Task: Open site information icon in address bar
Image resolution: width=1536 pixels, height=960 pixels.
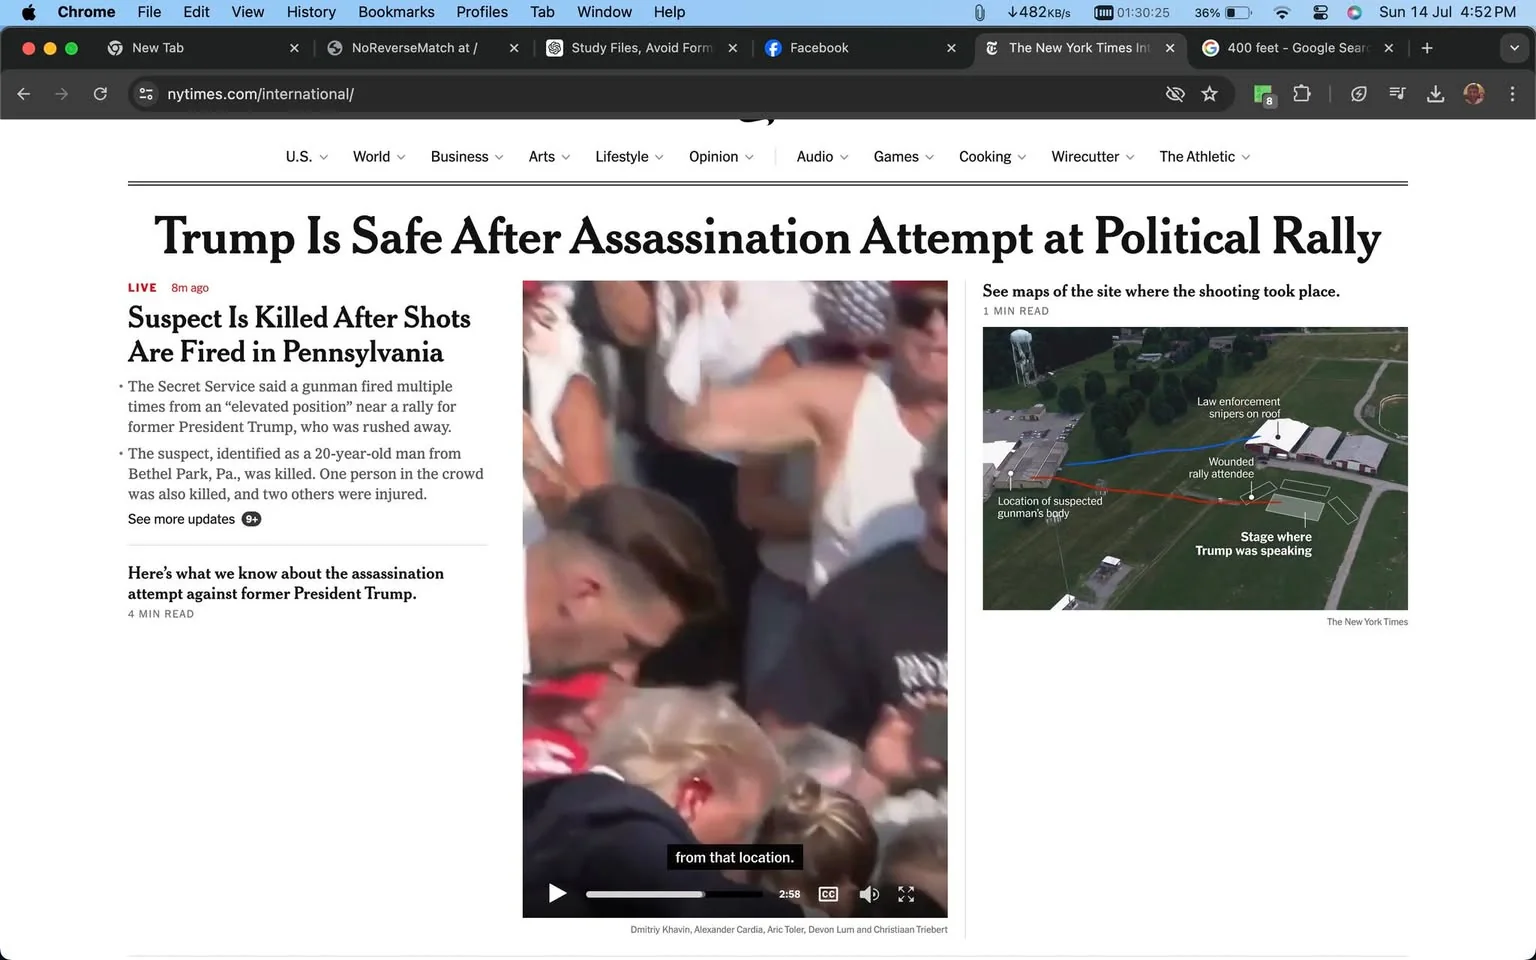Action: (x=146, y=94)
